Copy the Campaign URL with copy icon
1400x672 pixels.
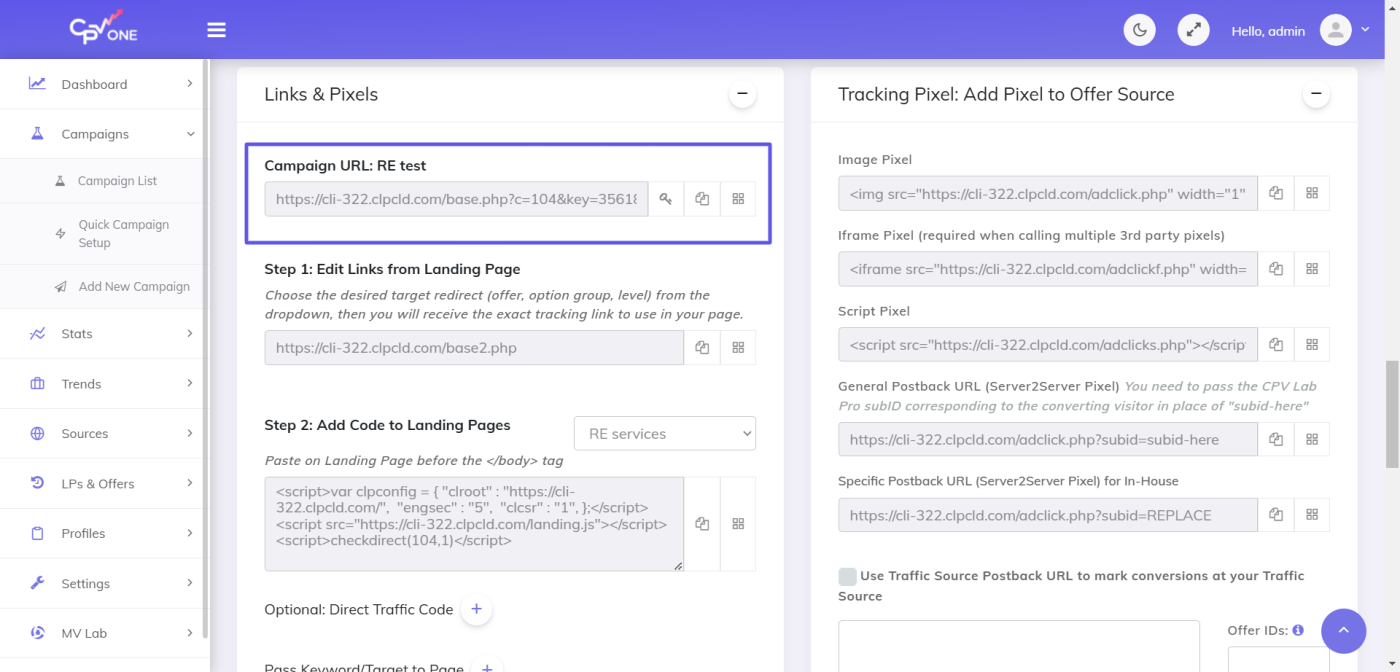click(702, 199)
